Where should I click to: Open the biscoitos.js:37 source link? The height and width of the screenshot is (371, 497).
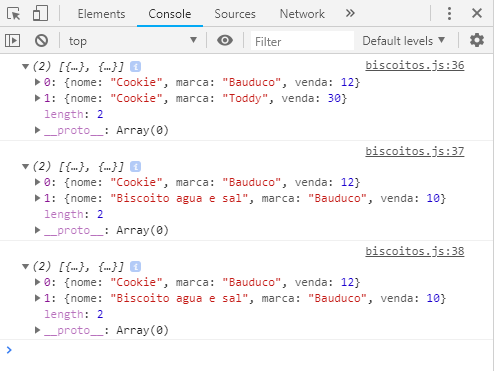click(x=415, y=151)
